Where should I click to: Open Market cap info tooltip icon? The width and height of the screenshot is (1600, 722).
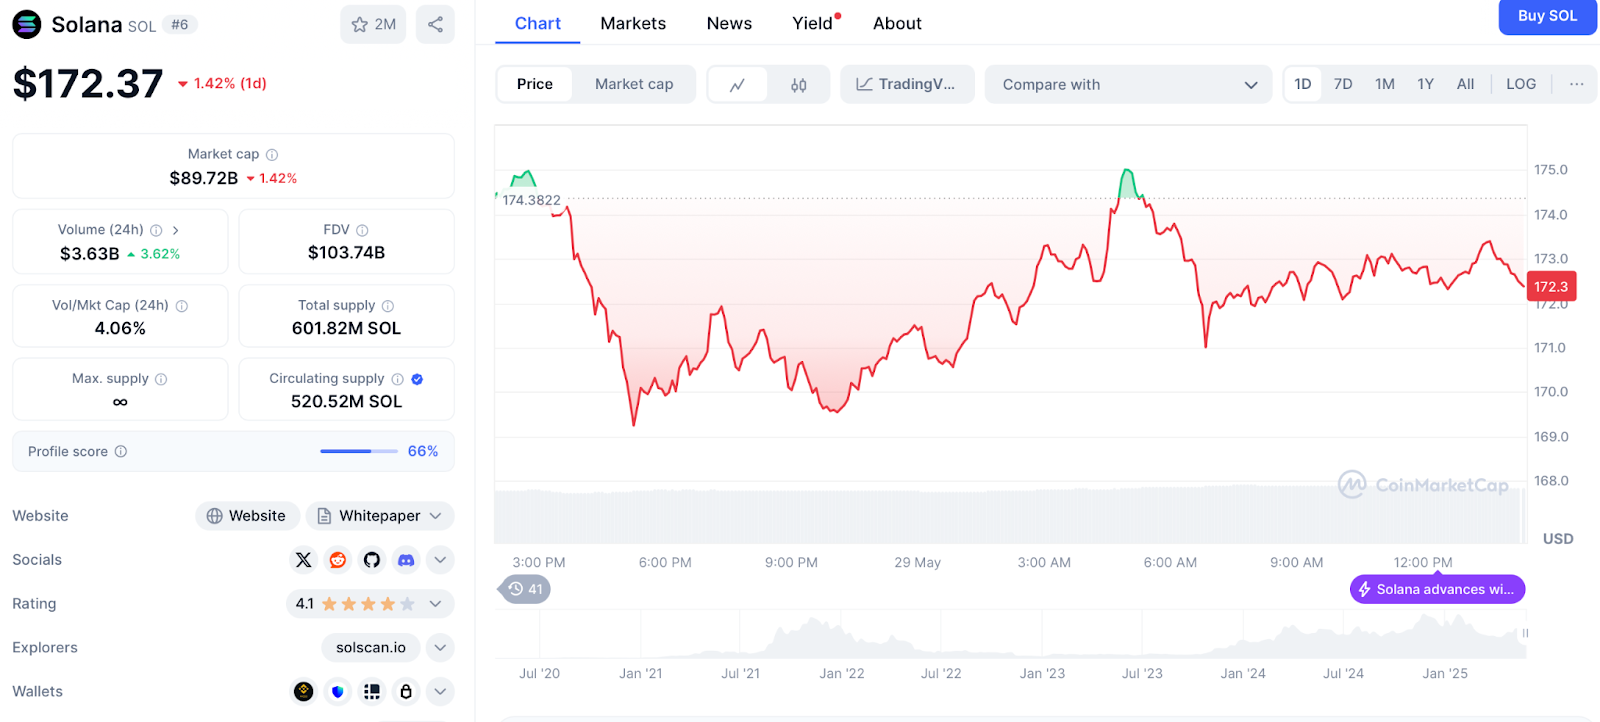[272, 154]
